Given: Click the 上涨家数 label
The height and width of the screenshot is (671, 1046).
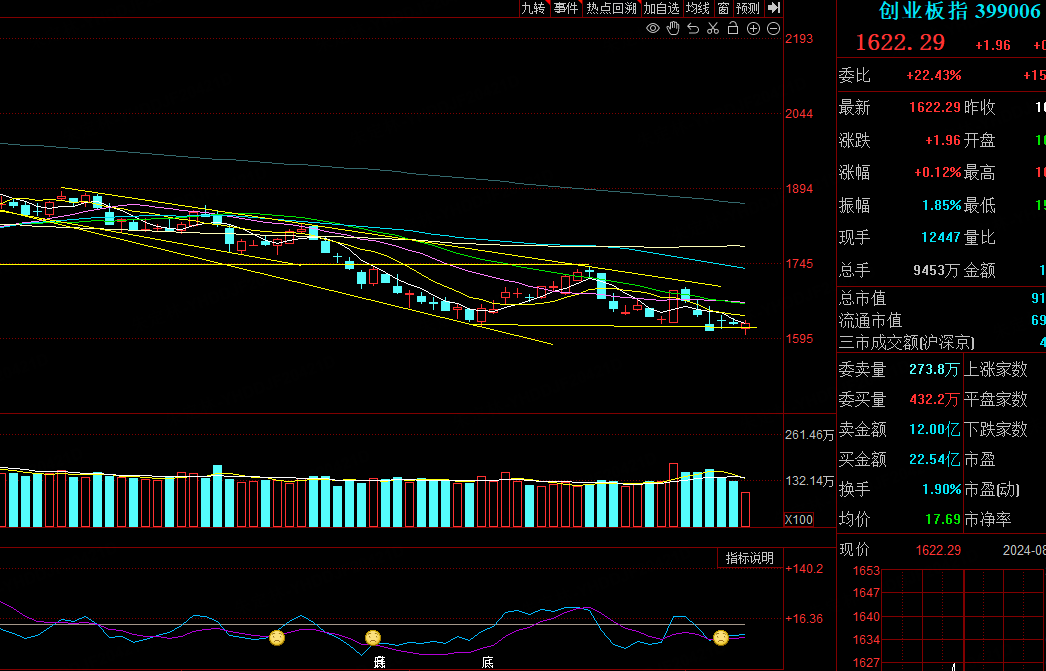Looking at the screenshot, I should [995, 370].
